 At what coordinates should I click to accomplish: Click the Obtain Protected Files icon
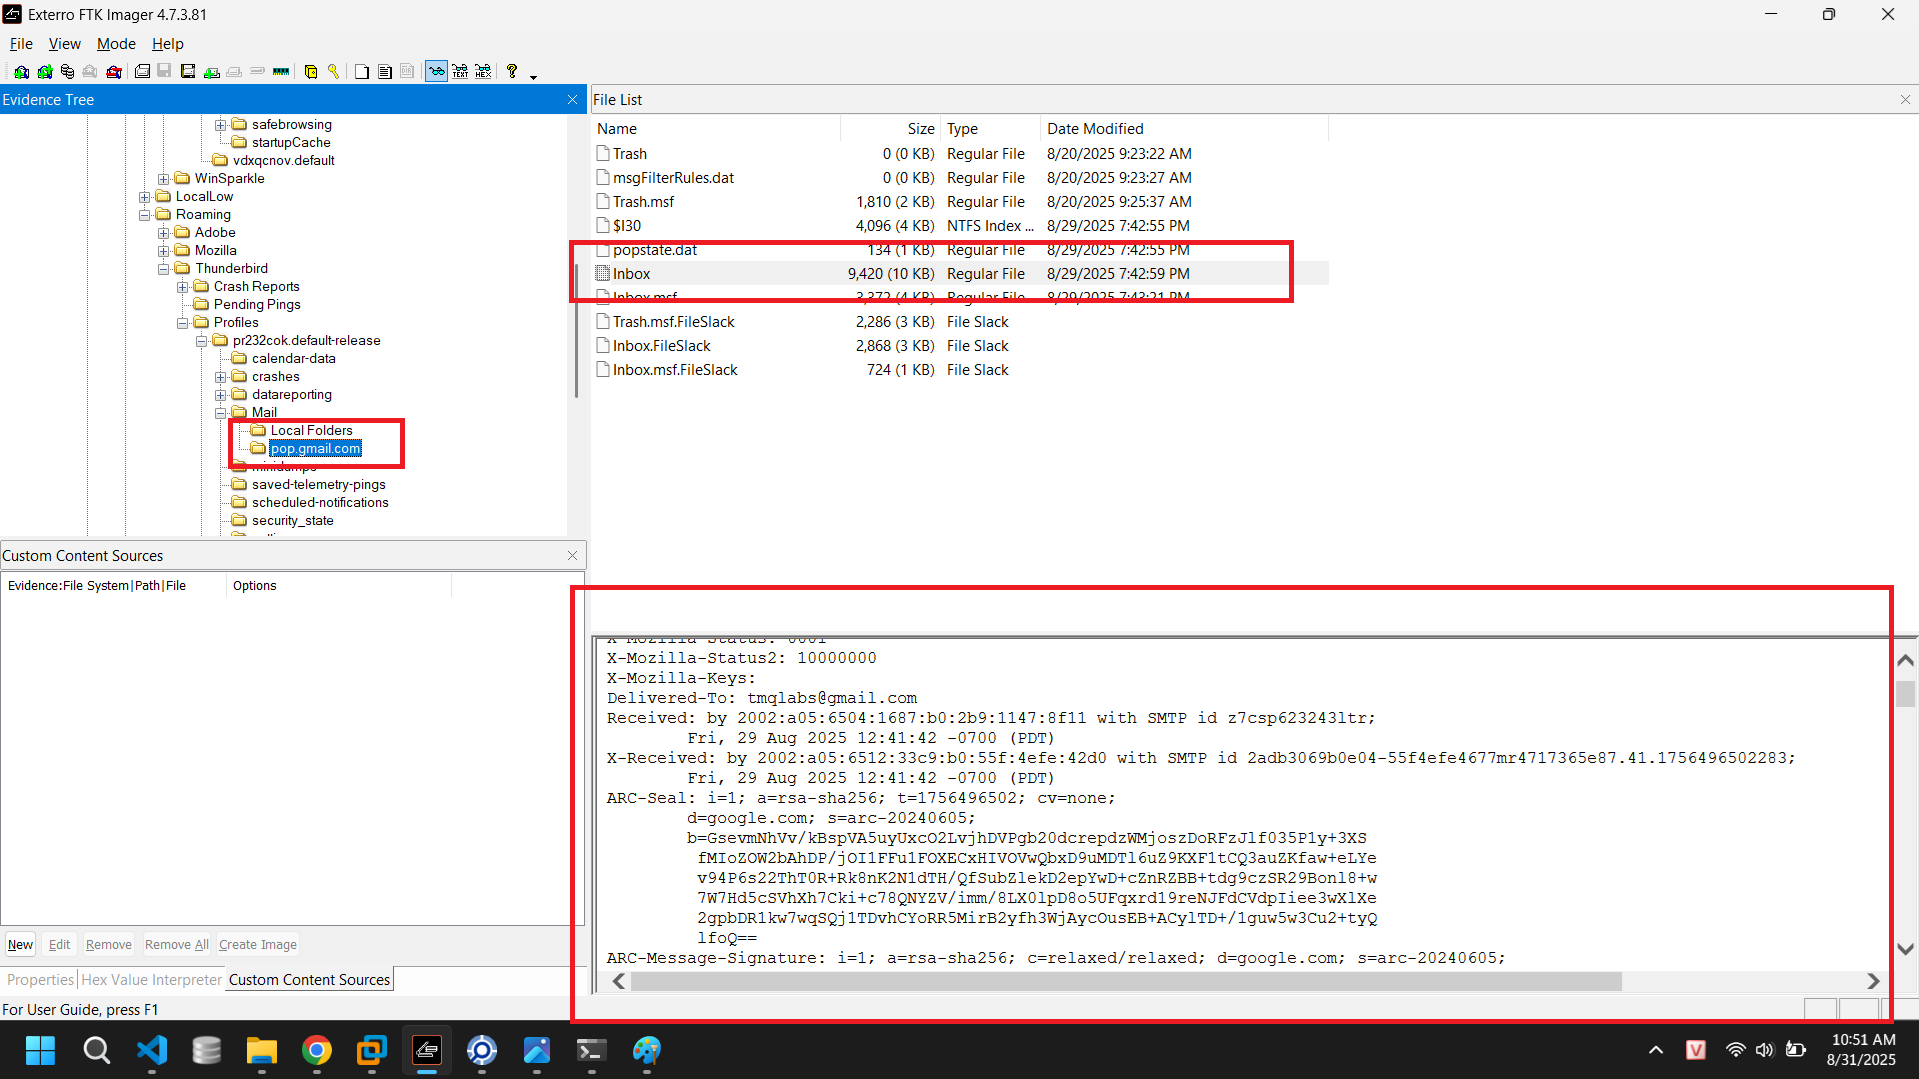311,72
